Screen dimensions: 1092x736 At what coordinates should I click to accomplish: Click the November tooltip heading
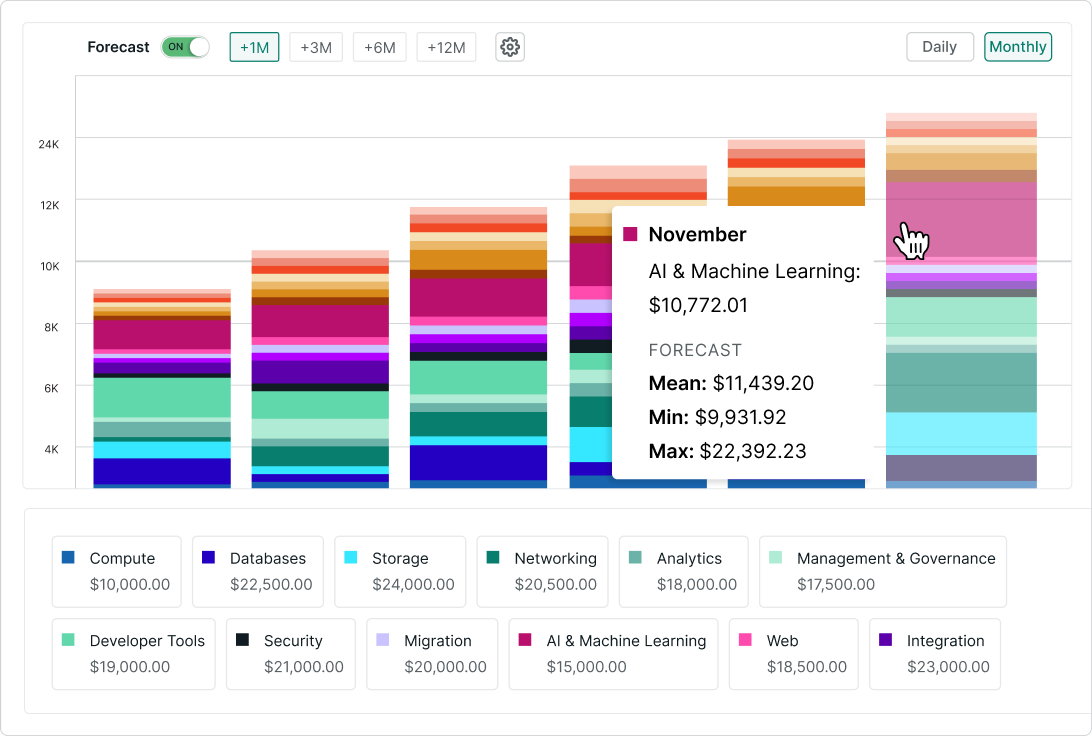pyautogui.click(x=697, y=235)
